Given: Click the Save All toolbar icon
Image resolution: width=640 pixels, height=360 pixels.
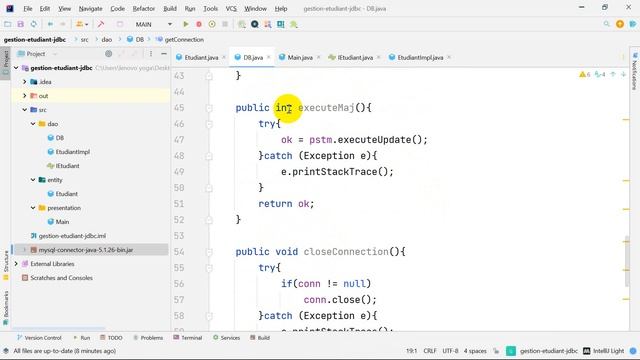Looking at the screenshot, I should 20,24.
